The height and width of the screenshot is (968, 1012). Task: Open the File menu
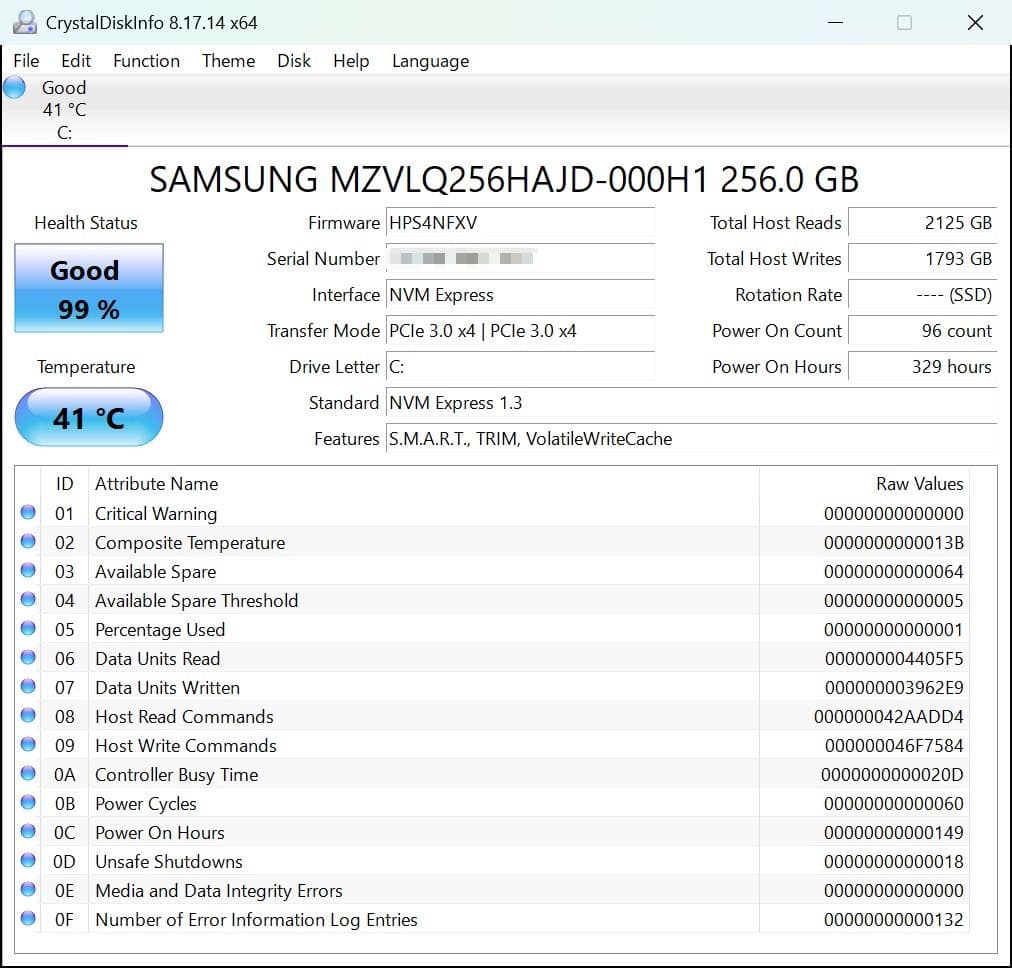click(25, 61)
